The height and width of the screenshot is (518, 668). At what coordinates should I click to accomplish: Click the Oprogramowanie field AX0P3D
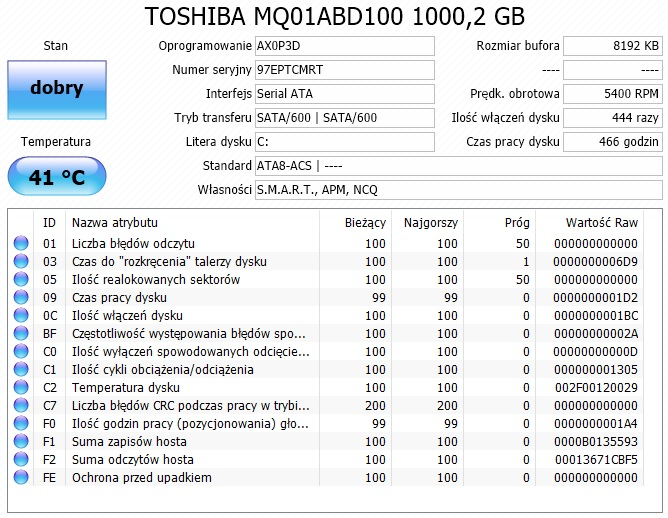(345, 46)
